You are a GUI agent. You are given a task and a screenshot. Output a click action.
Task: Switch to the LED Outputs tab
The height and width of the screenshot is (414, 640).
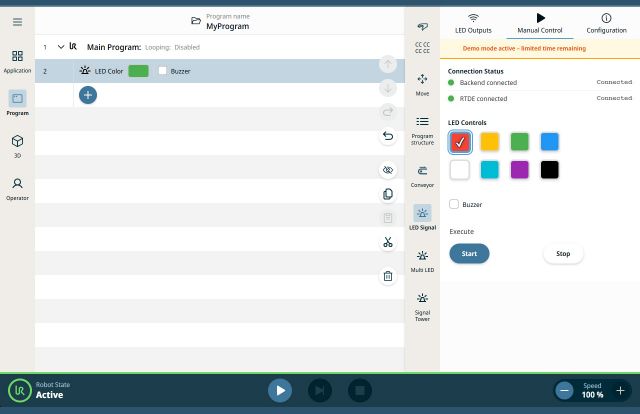coord(473,24)
